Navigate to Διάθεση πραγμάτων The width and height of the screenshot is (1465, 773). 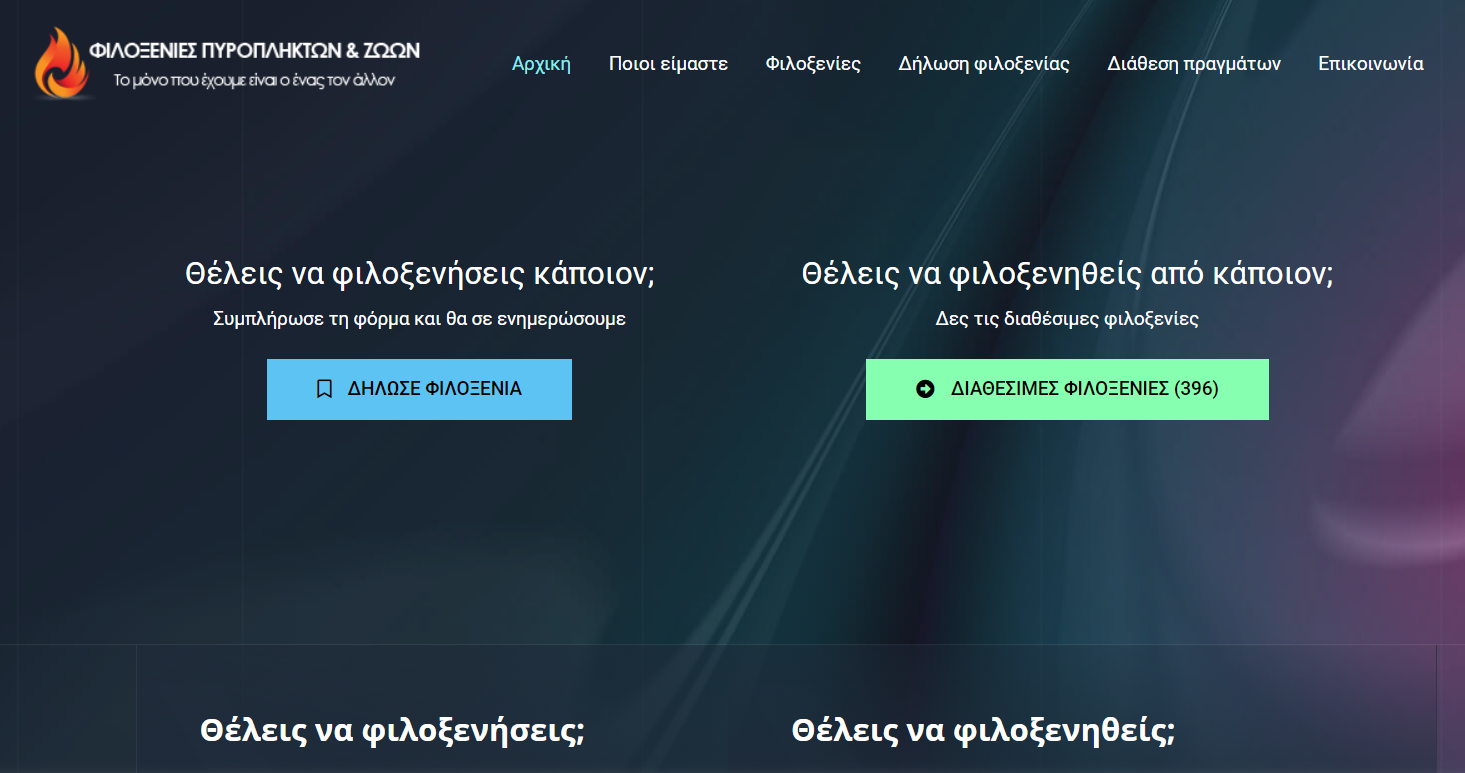coord(1194,64)
